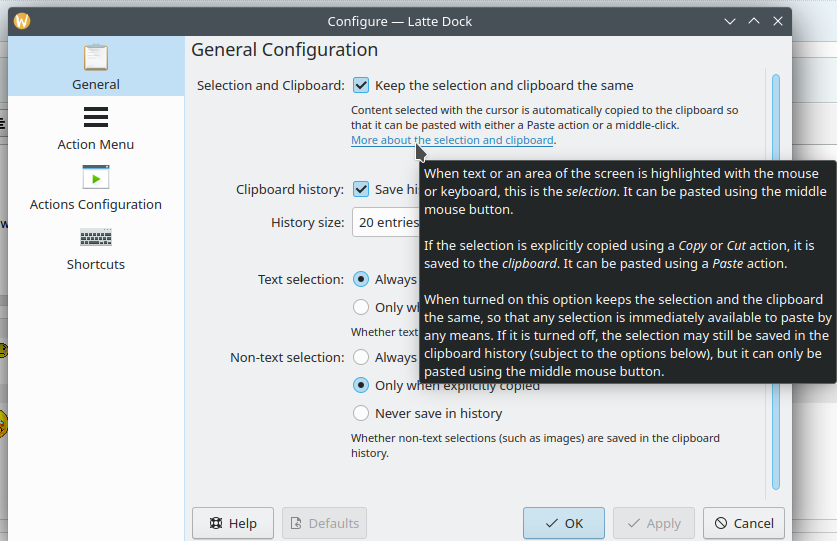Open the Shortcuts keyboard icon

[96, 238]
